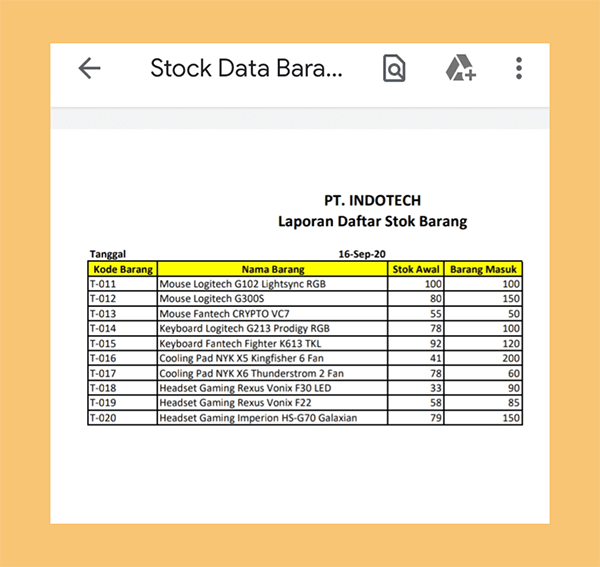
Task: Select Stok Awal value 41 for T-016
Action: [416, 358]
